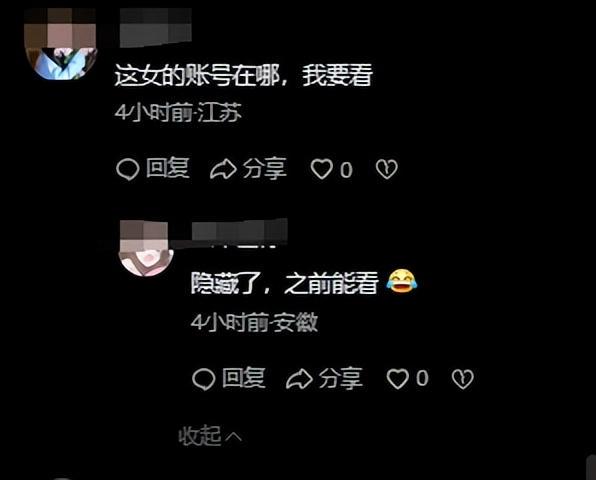Select comment text 这女的账号在哪，我要看
This screenshot has height=480, width=596.
click(x=243, y=75)
